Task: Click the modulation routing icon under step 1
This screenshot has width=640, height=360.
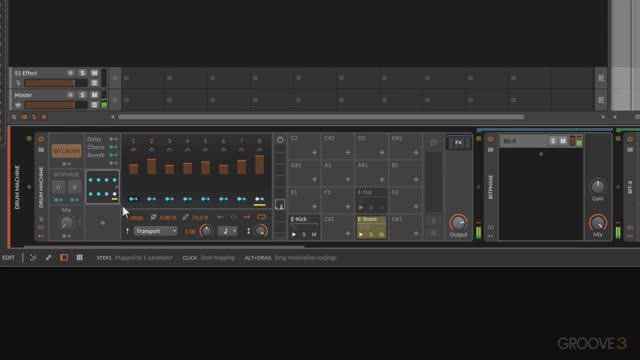Action: point(133,199)
